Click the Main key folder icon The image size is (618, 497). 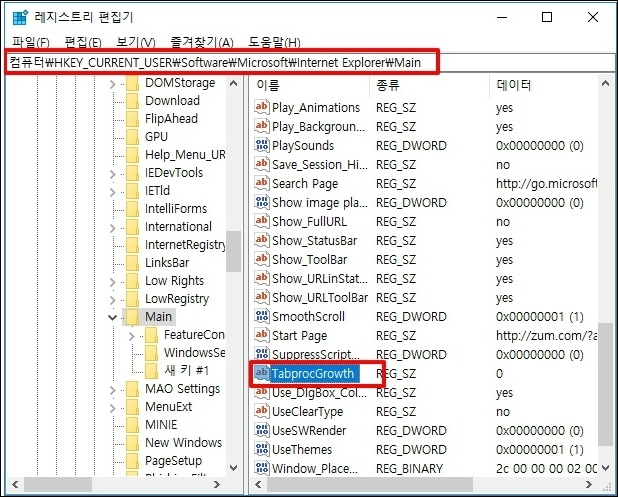click(x=132, y=316)
